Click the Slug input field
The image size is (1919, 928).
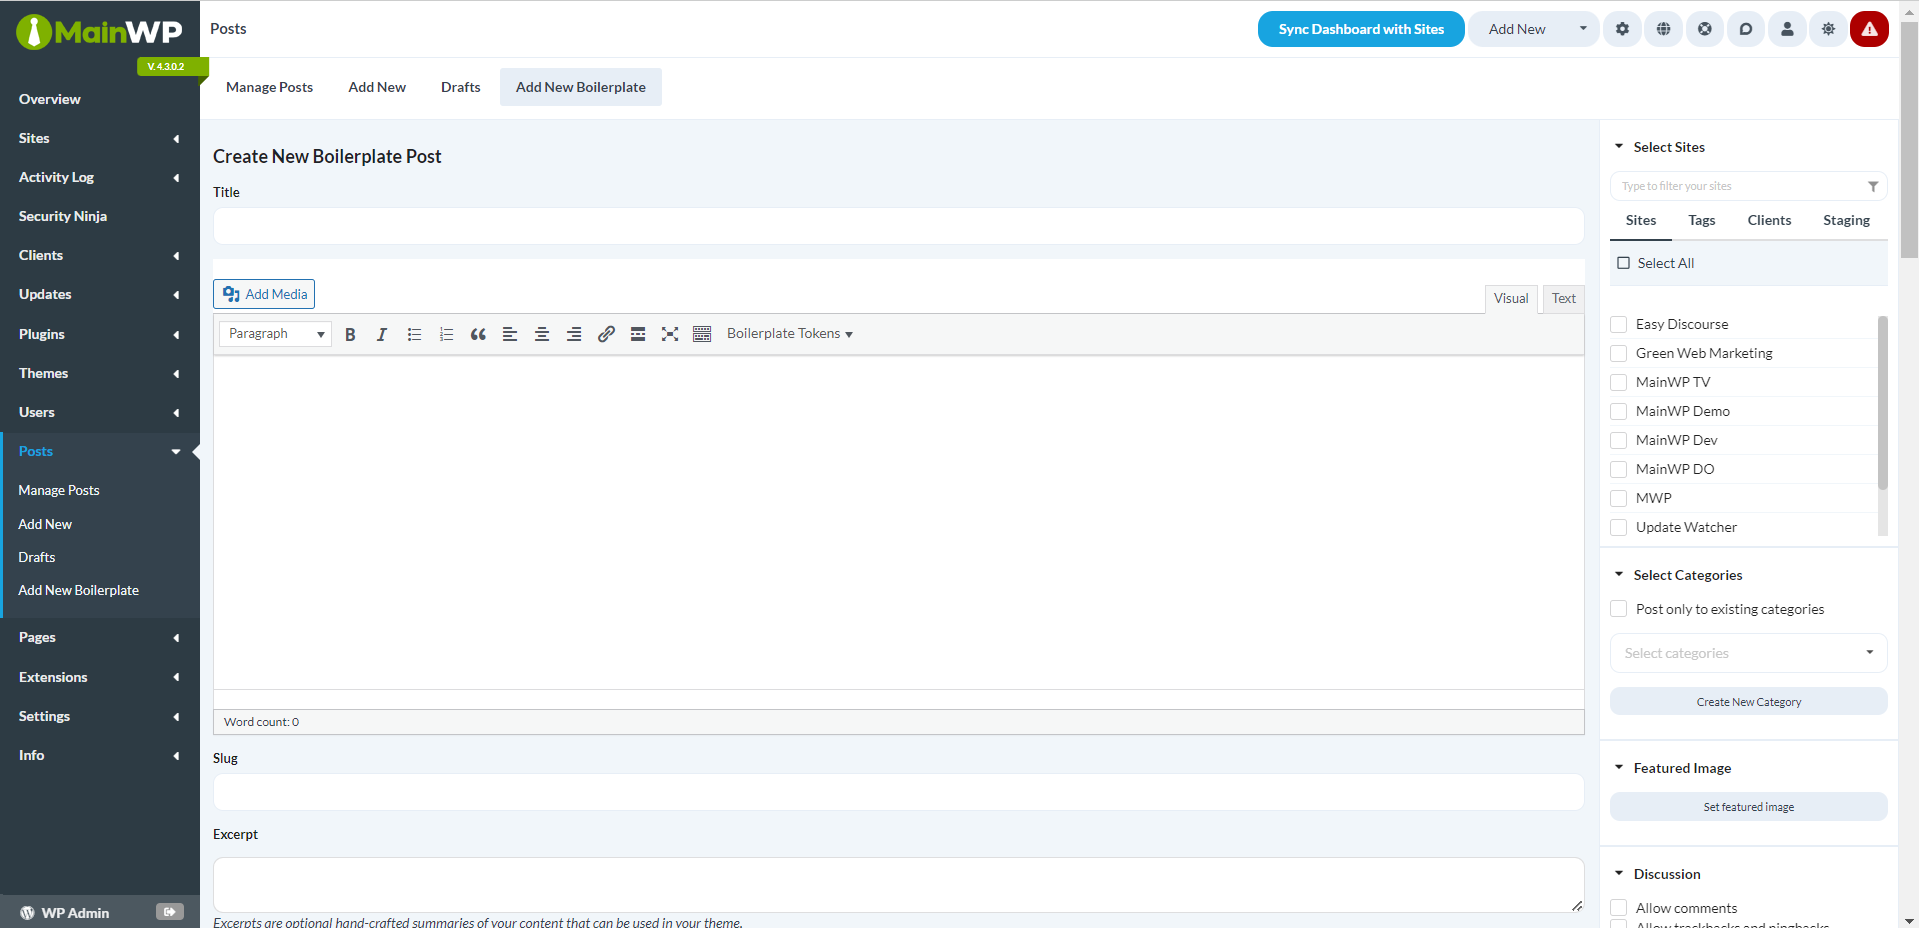point(898,792)
